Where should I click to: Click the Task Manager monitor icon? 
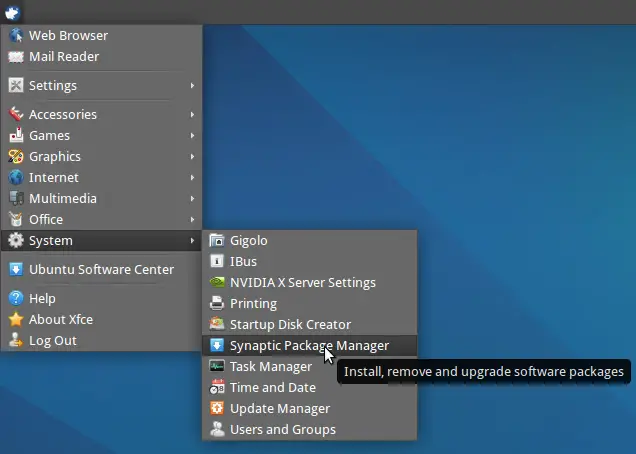[x=217, y=366]
